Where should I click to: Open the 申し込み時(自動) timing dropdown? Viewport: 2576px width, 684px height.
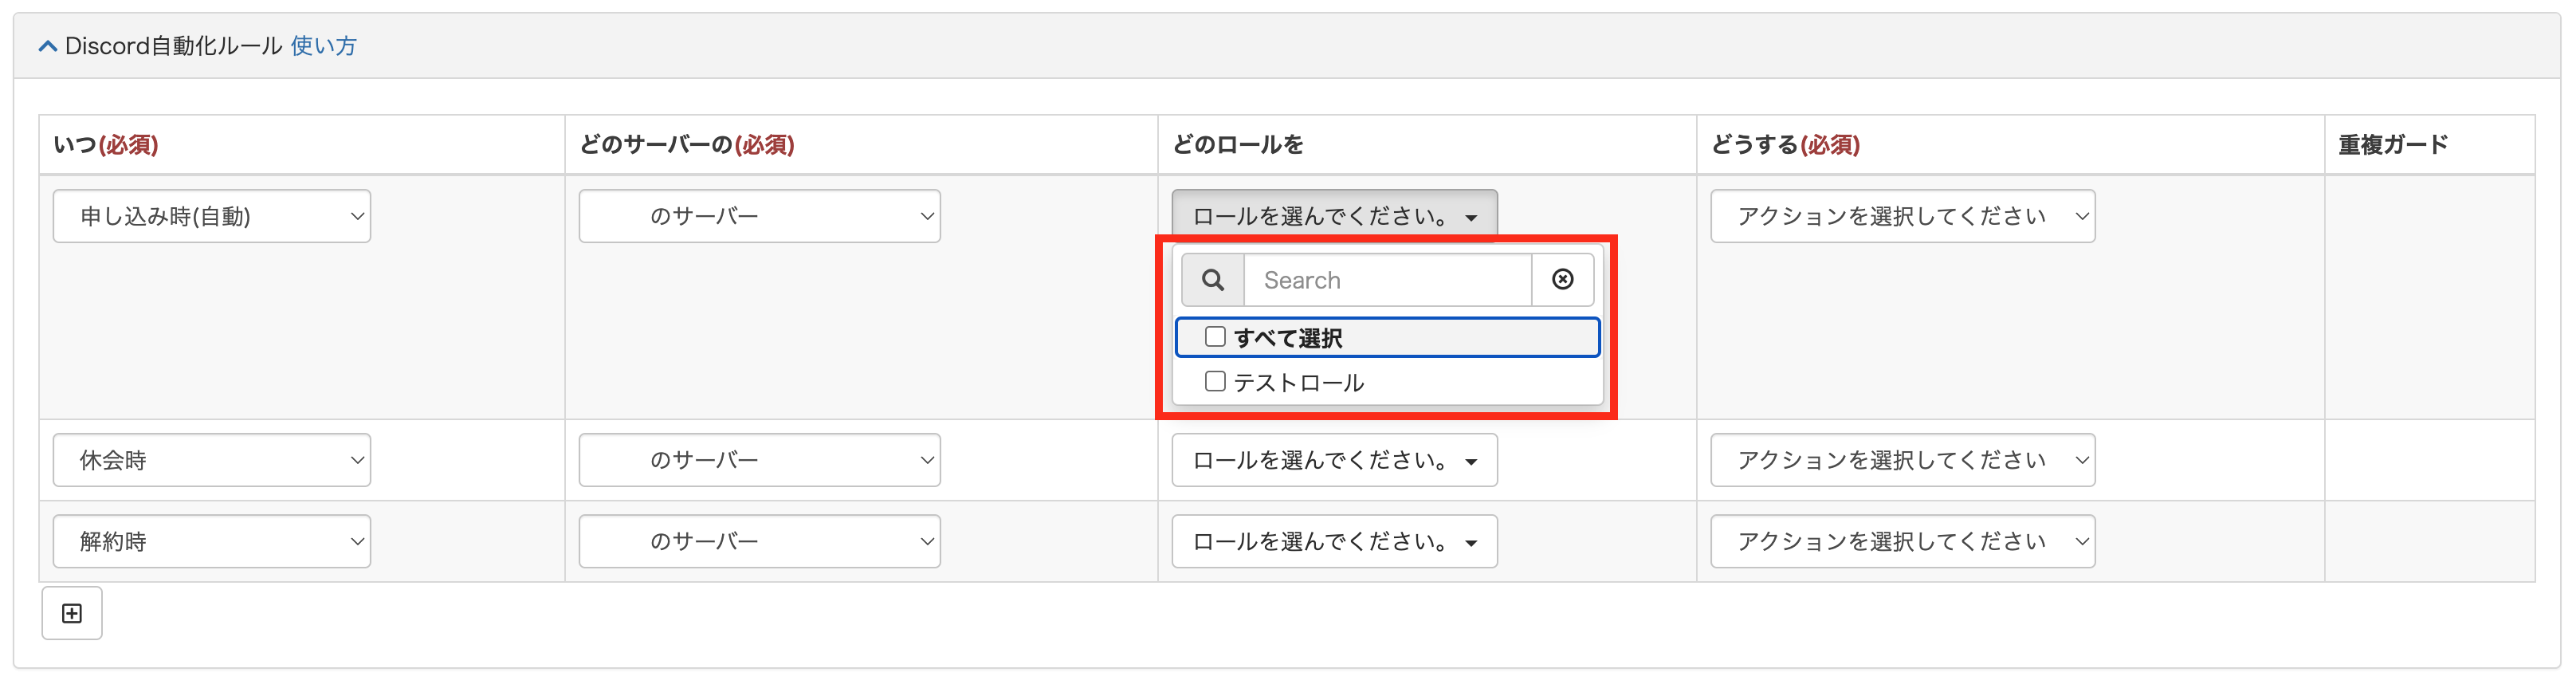211,216
